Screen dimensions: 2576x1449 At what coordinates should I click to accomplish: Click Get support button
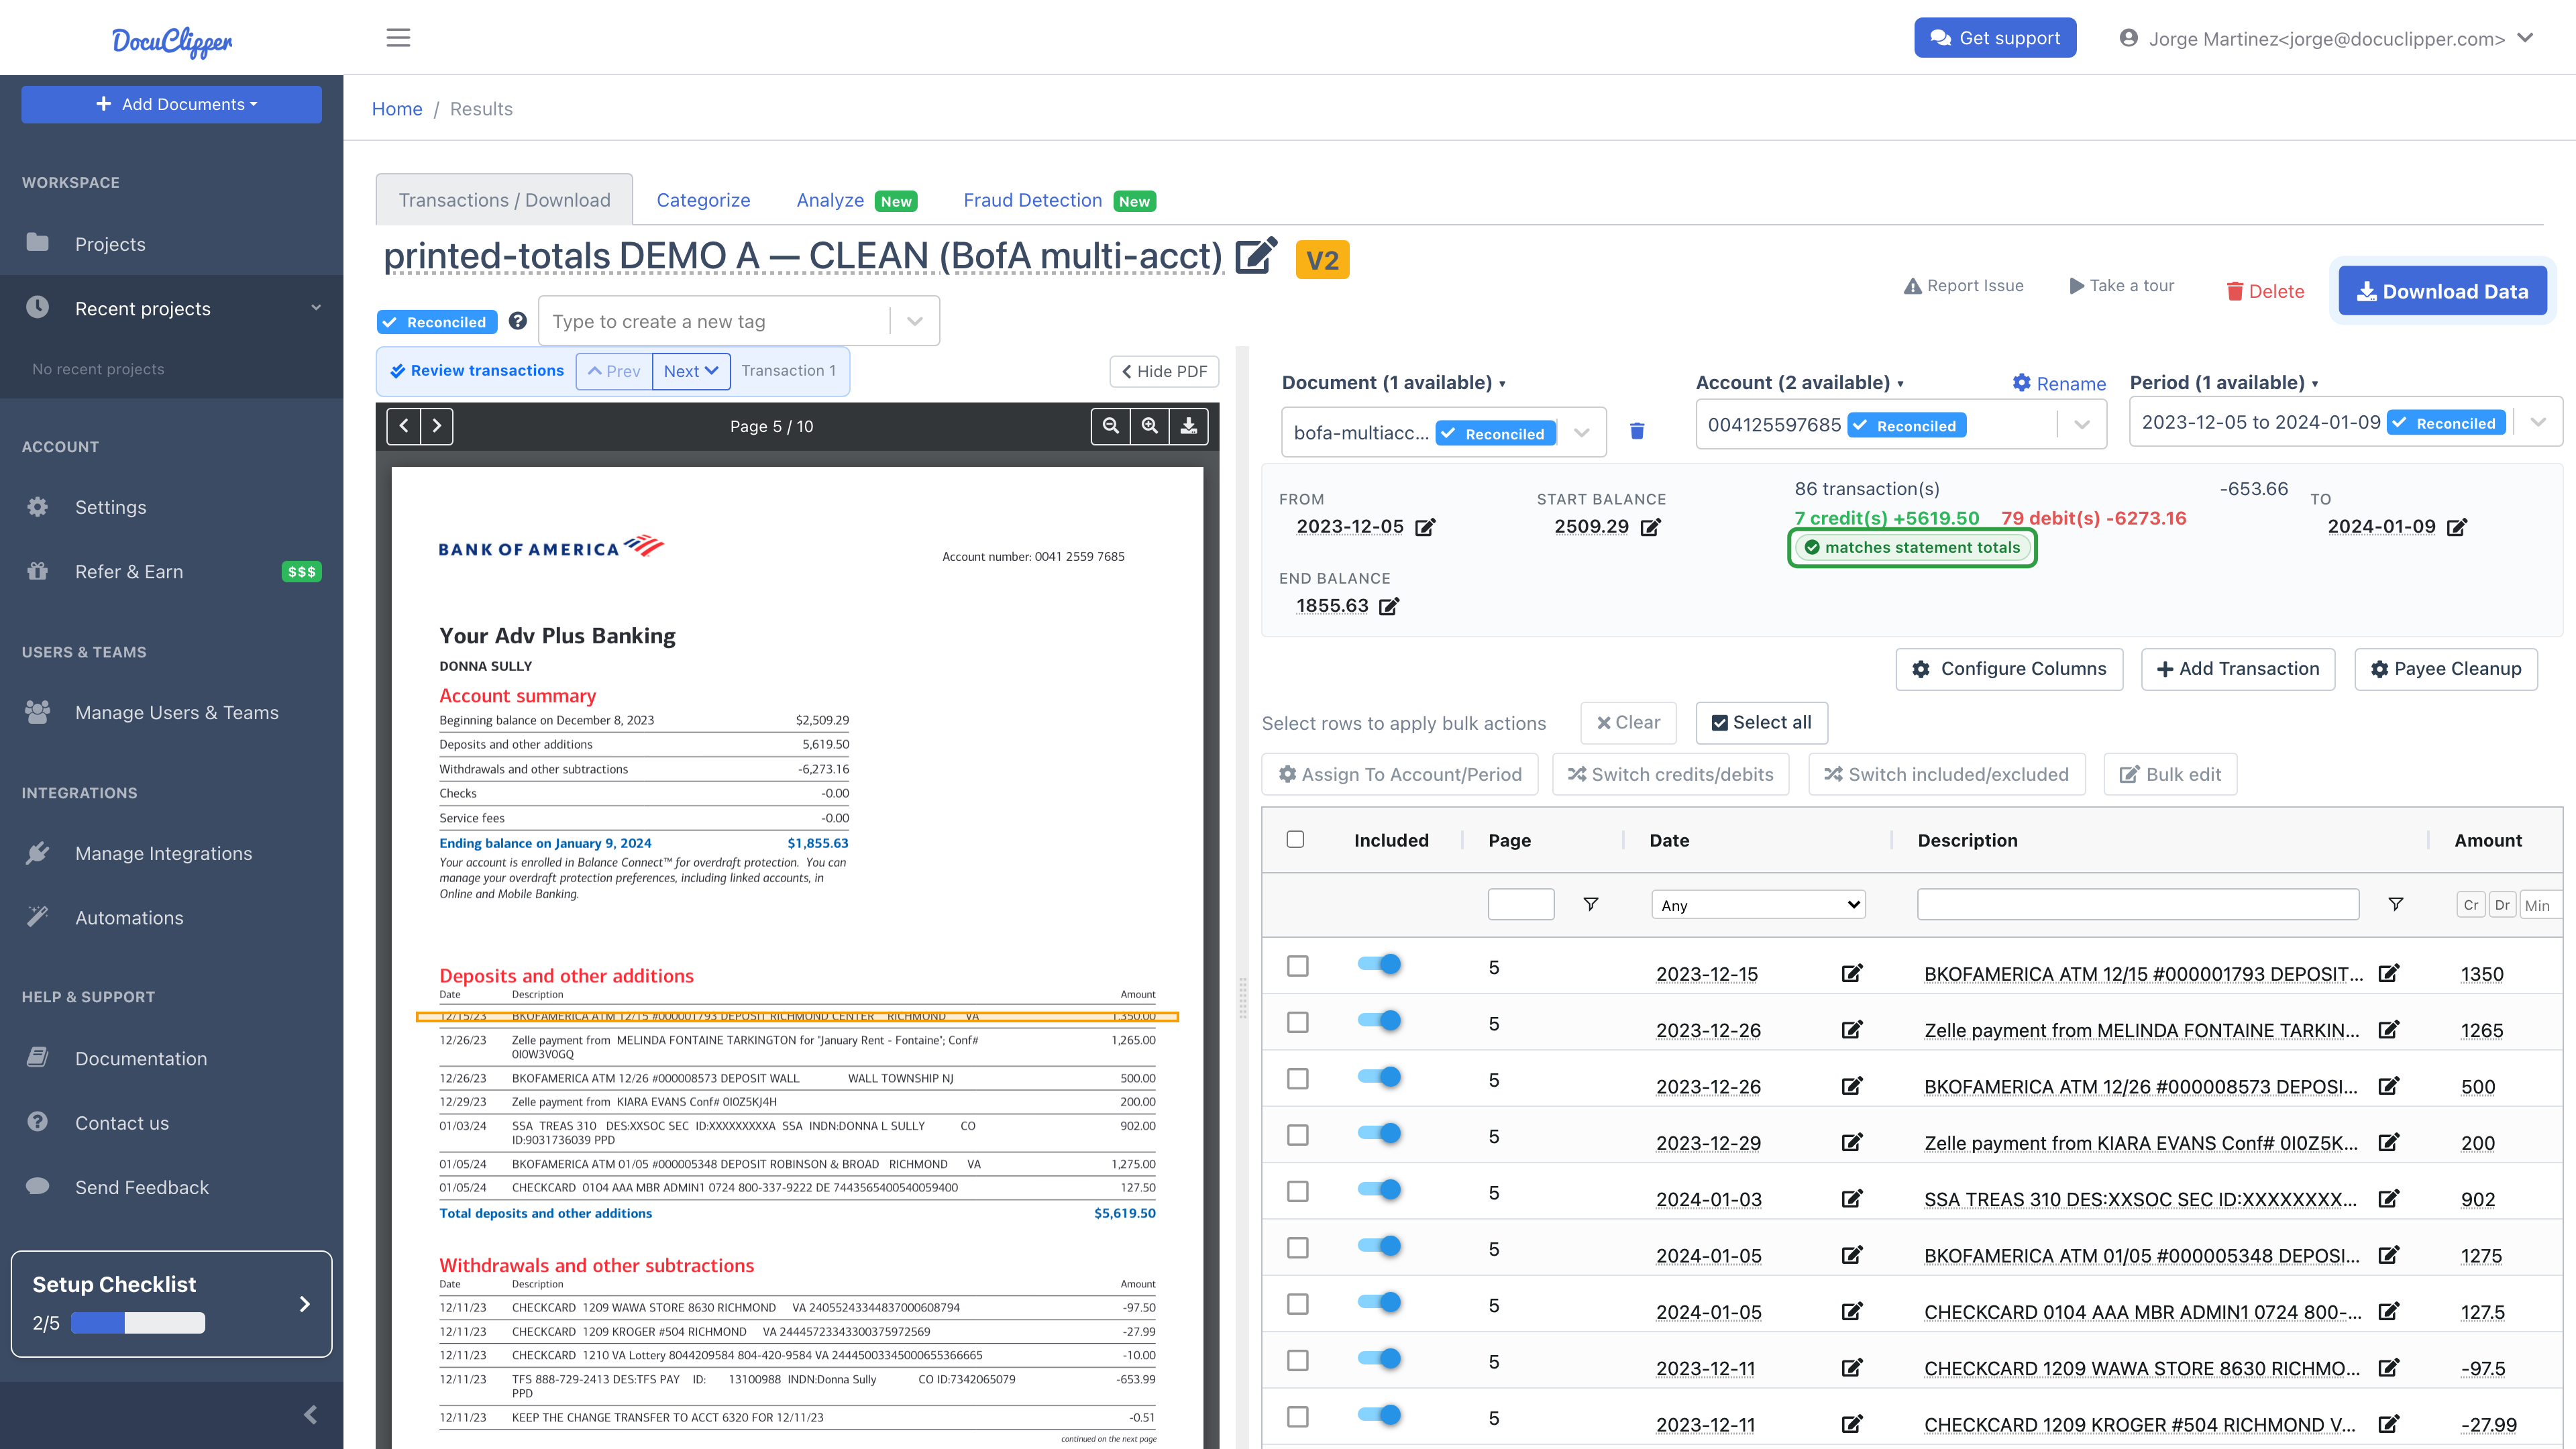tap(1995, 38)
